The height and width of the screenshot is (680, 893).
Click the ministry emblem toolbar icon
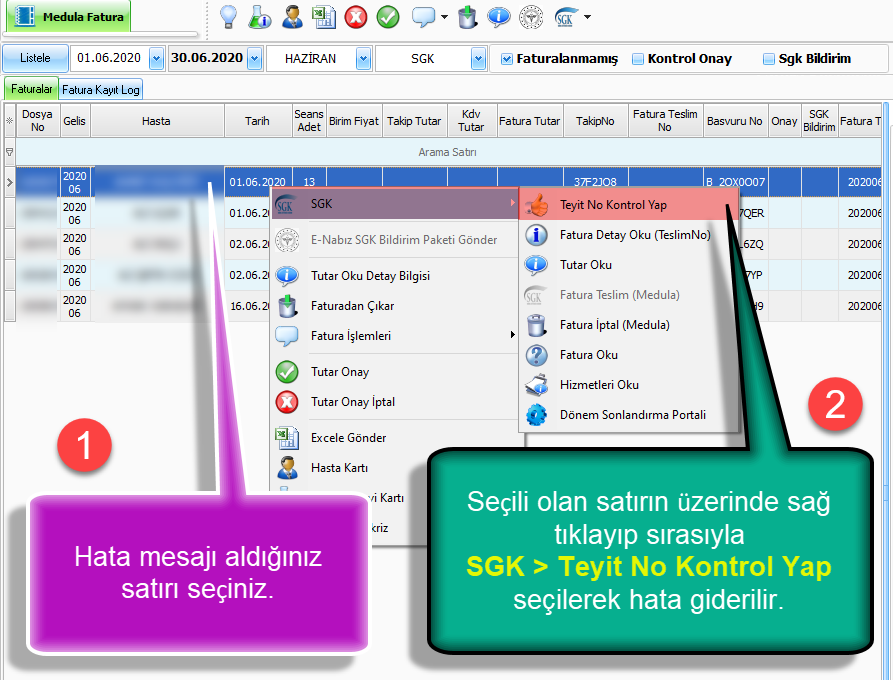click(531, 17)
